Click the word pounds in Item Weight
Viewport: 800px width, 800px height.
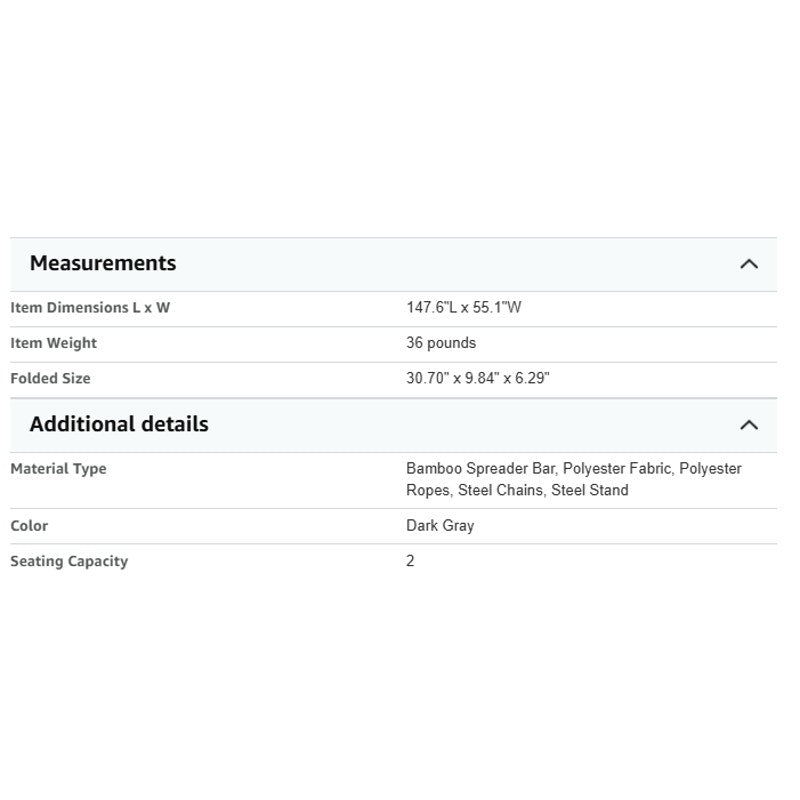[x=452, y=343]
